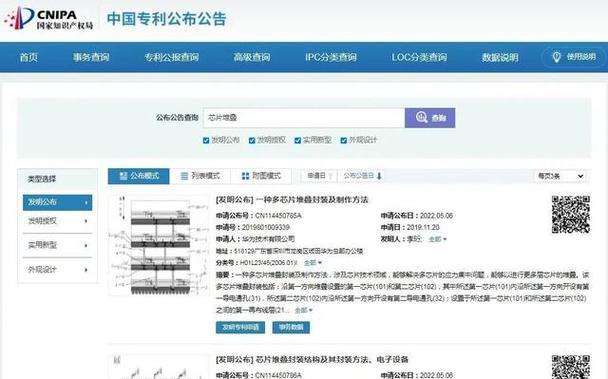Click the 发明专利申请 button
The image size is (608, 379).
pyautogui.click(x=240, y=327)
